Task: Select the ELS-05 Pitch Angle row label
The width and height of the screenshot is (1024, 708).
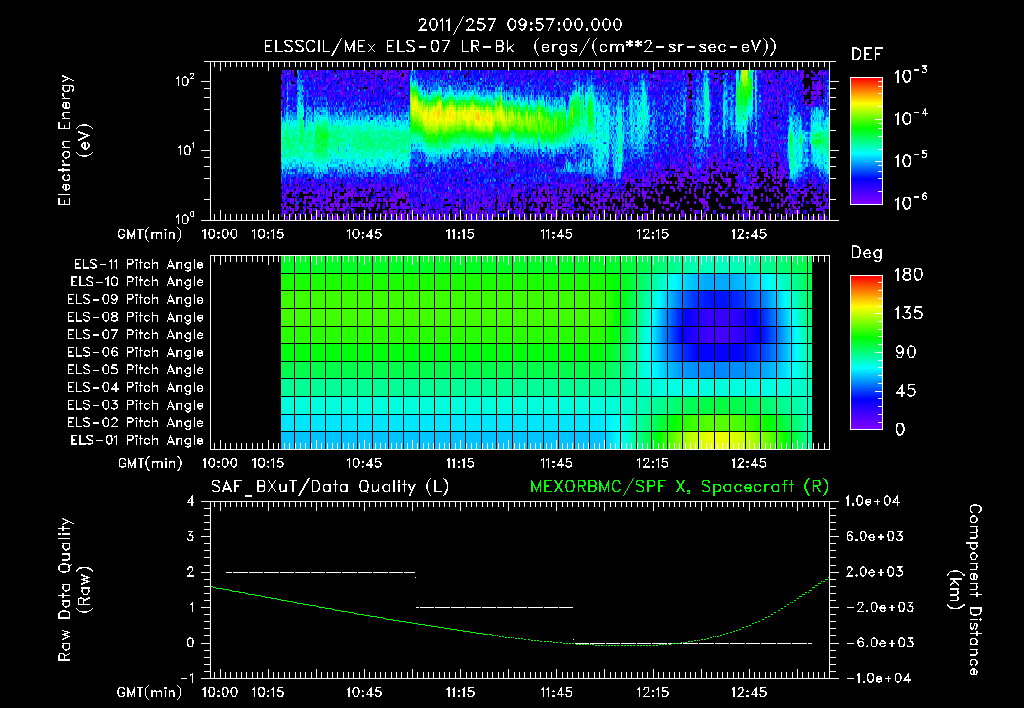Action: tap(135, 370)
